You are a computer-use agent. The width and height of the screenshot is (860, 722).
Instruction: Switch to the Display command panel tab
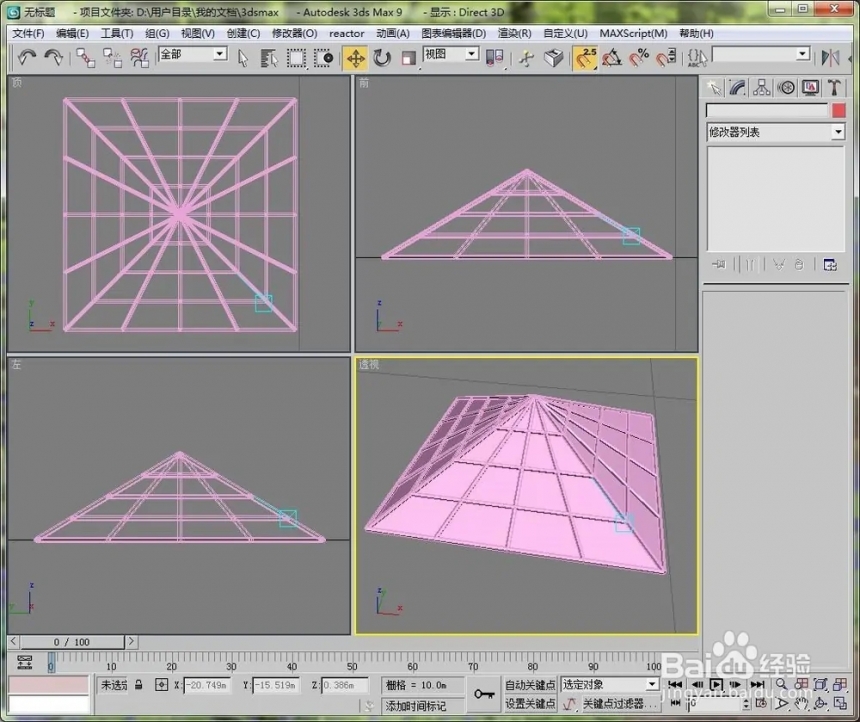(x=811, y=88)
